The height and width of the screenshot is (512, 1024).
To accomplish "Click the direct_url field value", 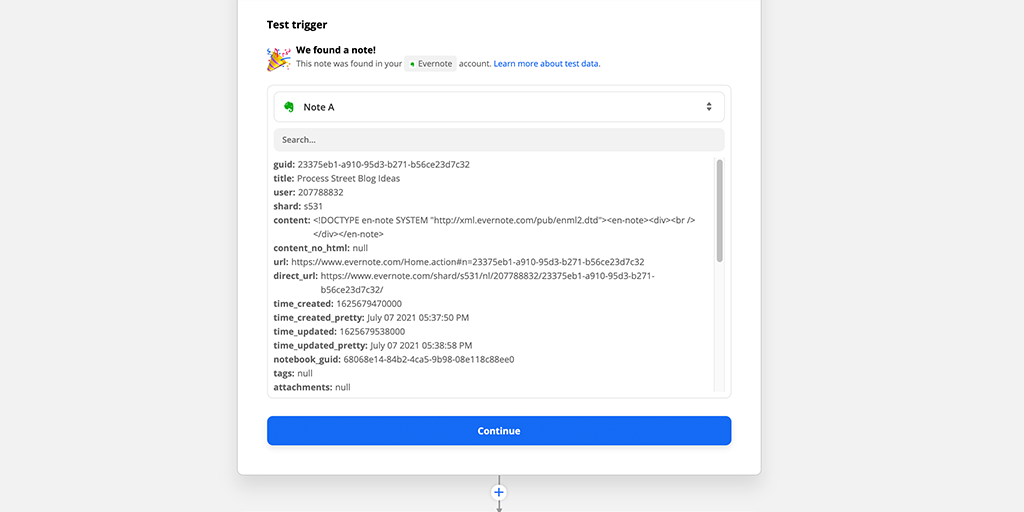I will point(487,283).
